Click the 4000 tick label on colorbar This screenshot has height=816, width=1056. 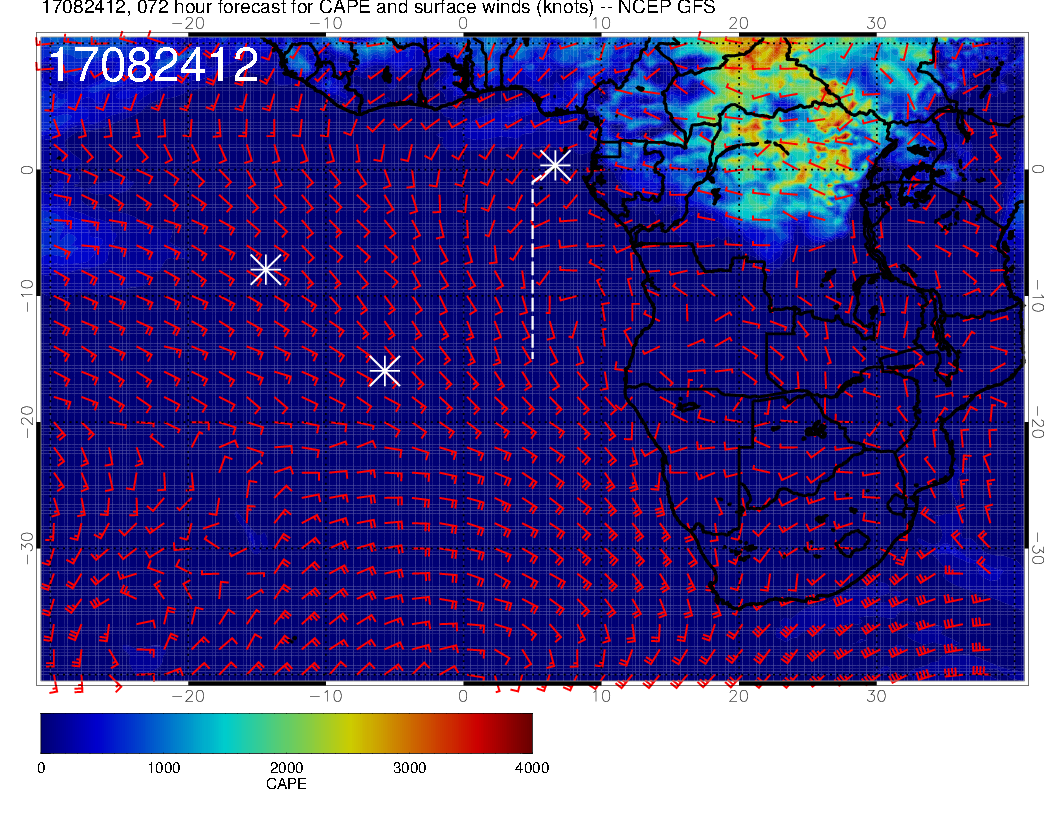coord(532,768)
